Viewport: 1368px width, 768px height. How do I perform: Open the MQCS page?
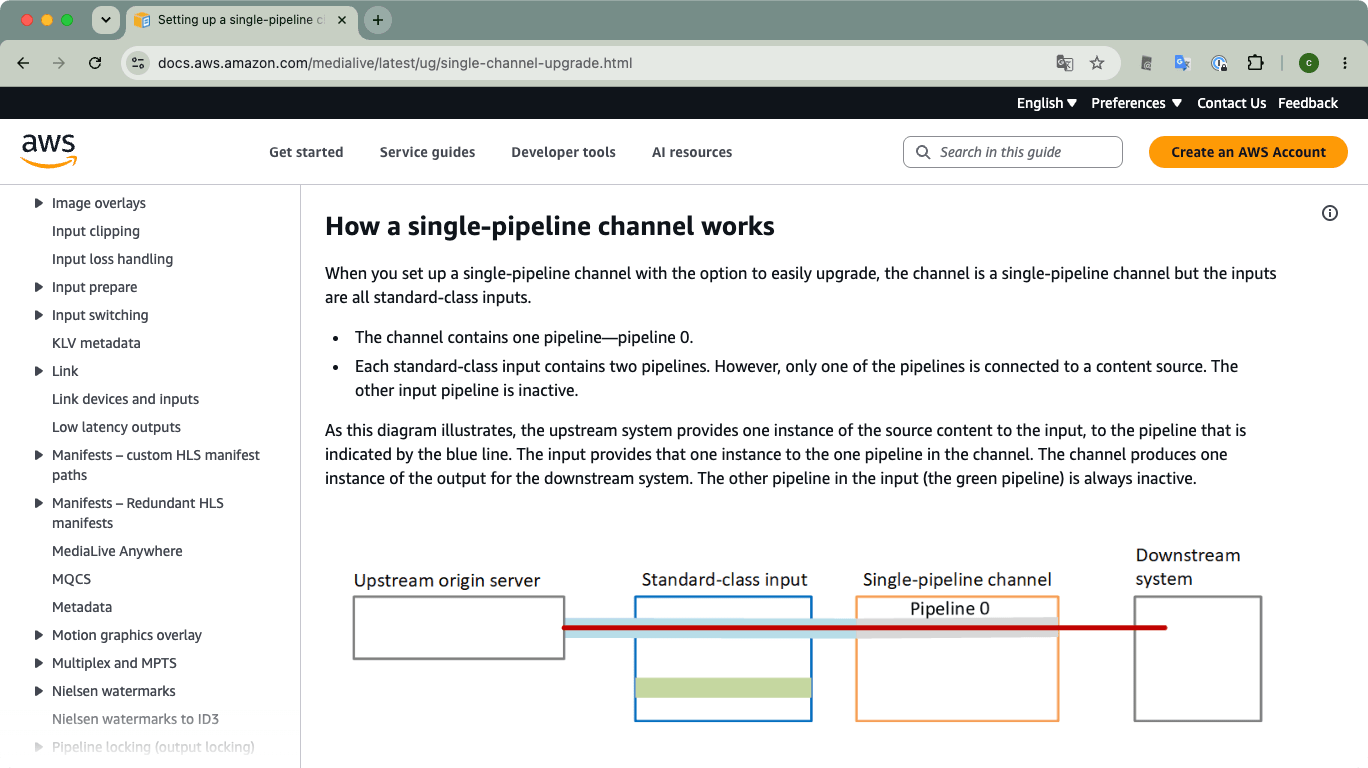click(71, 579)
